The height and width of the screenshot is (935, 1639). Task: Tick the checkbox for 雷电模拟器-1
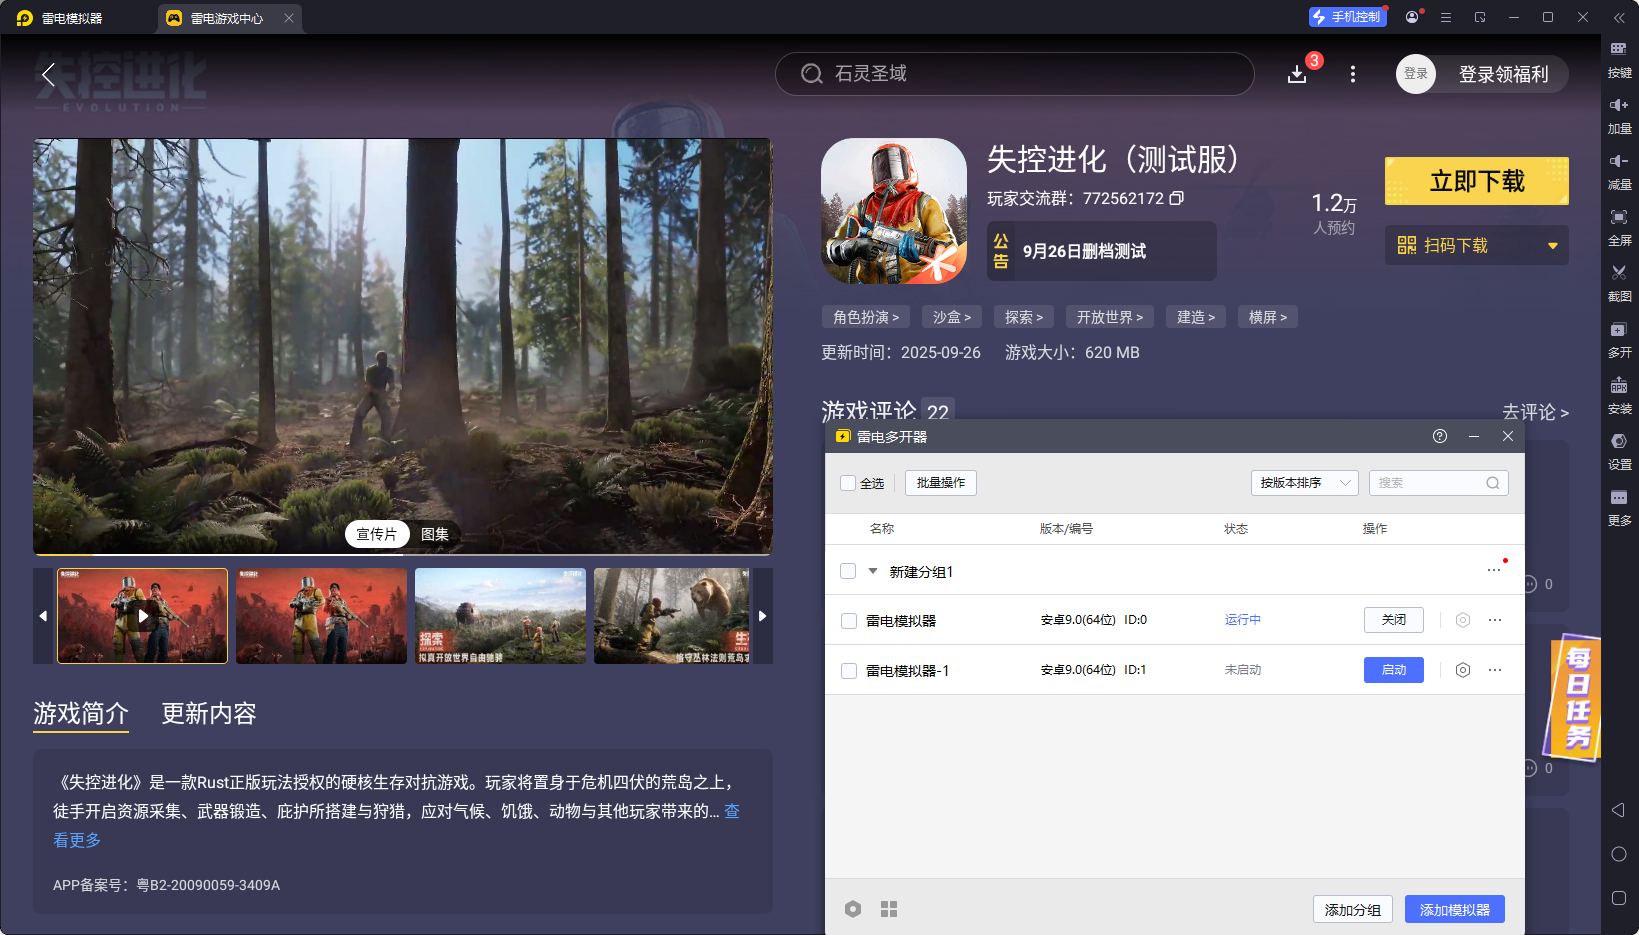[x=849, y=671]
